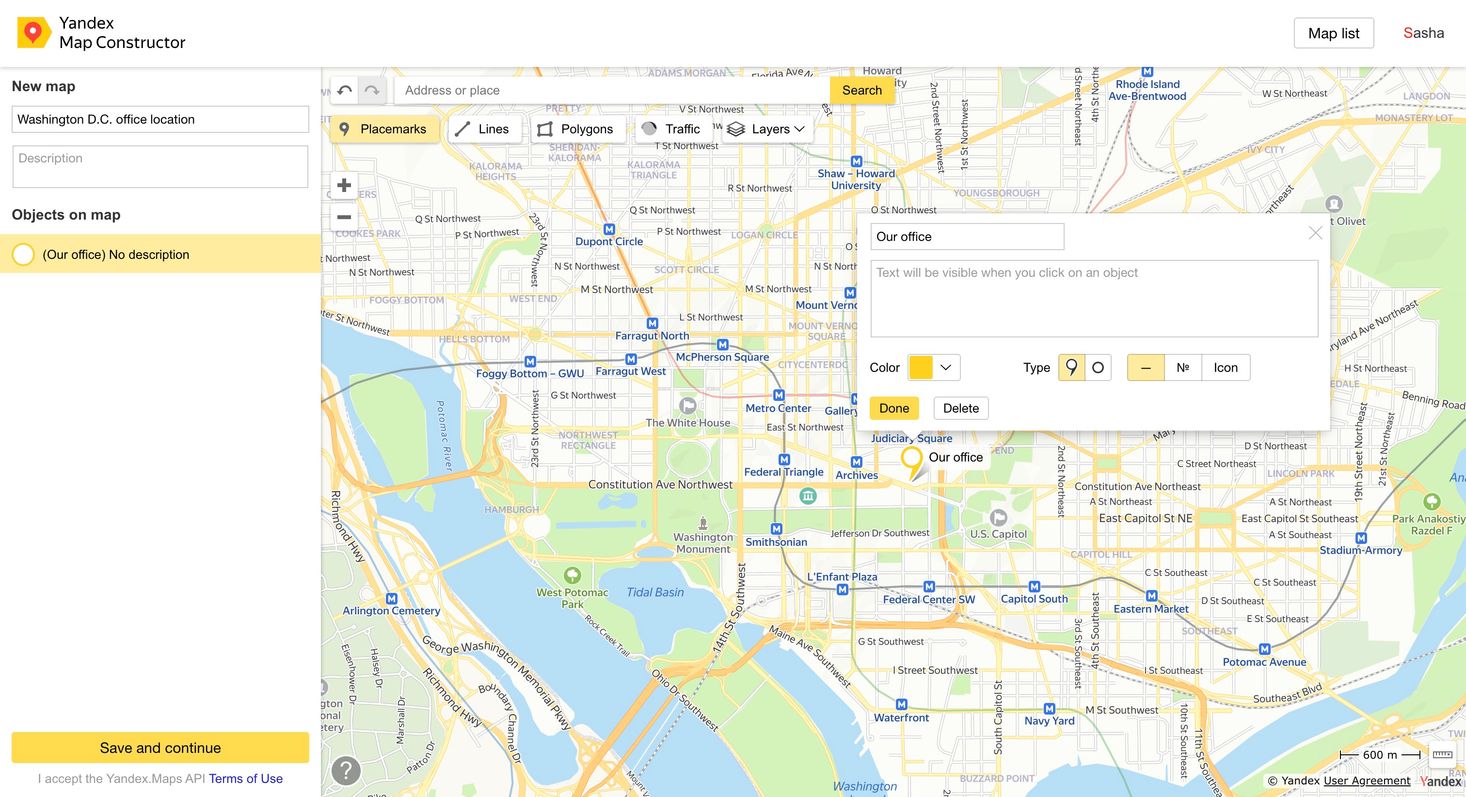Image resolution: width=1466 pixels, height=797 pixels.
Task: Focus the map Description field
Action: pyautogui.click(x=160, y=166)
